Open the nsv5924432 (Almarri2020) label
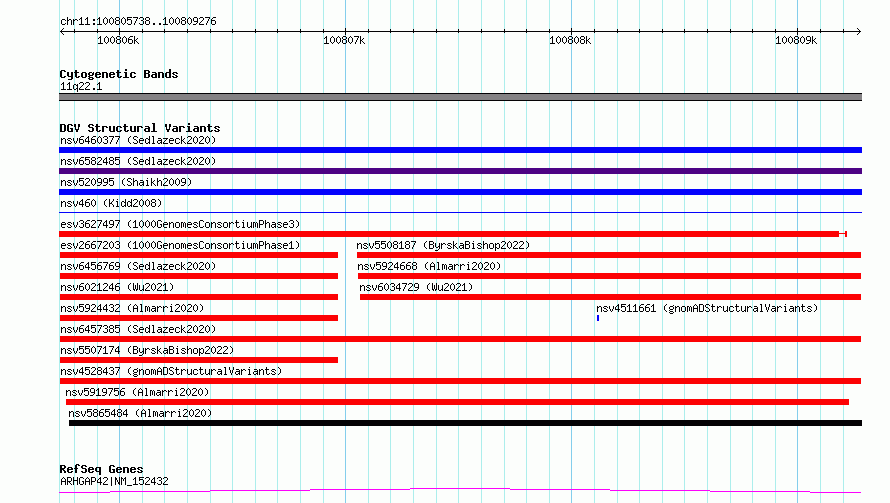Screen dimensions: 890x503 [x=132, y=308]
